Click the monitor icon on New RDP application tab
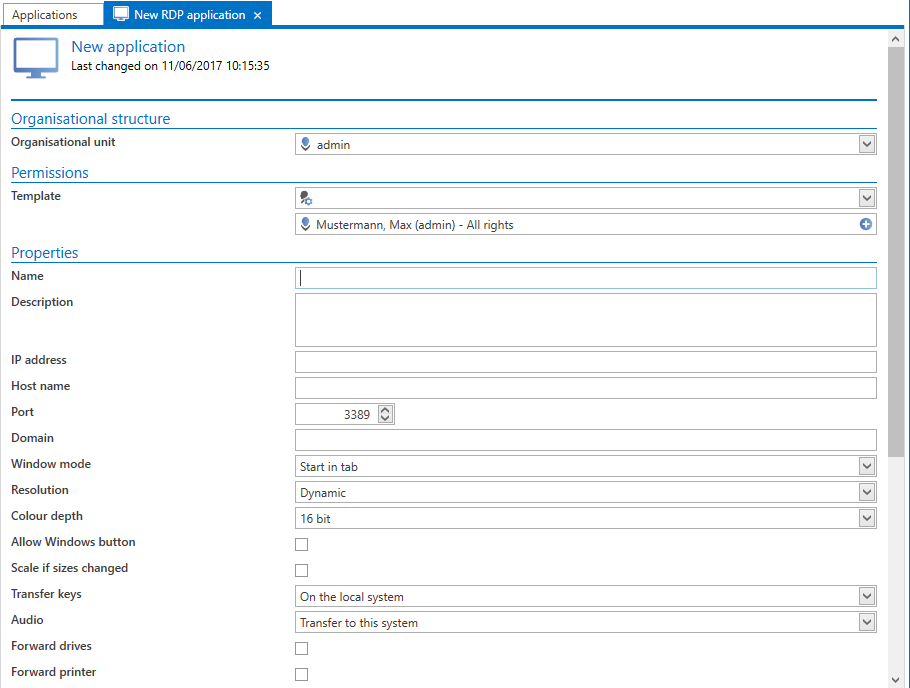This screenshot has height=688, width=910. (120, 14)
